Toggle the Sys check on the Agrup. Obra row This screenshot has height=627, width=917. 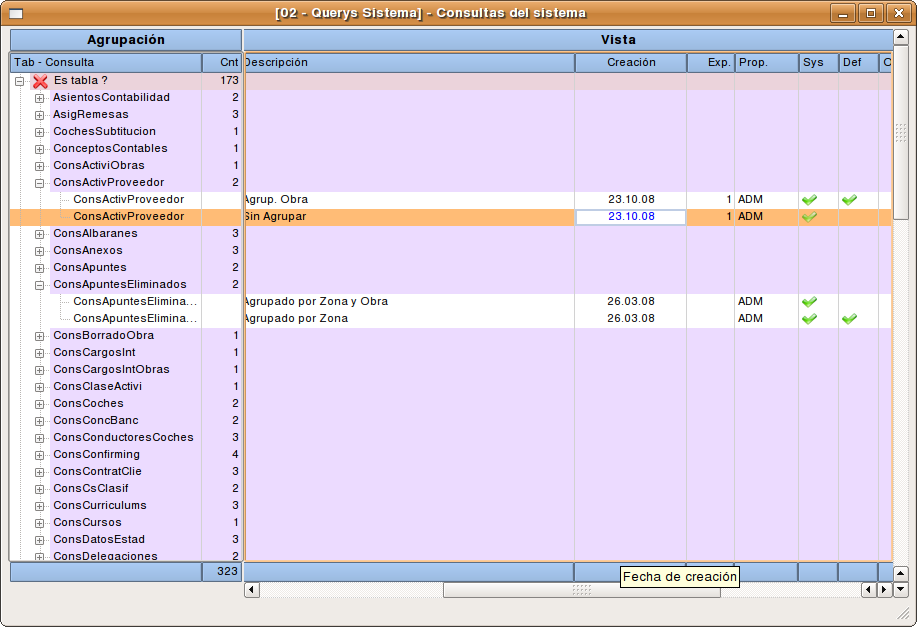pos(809,199)
